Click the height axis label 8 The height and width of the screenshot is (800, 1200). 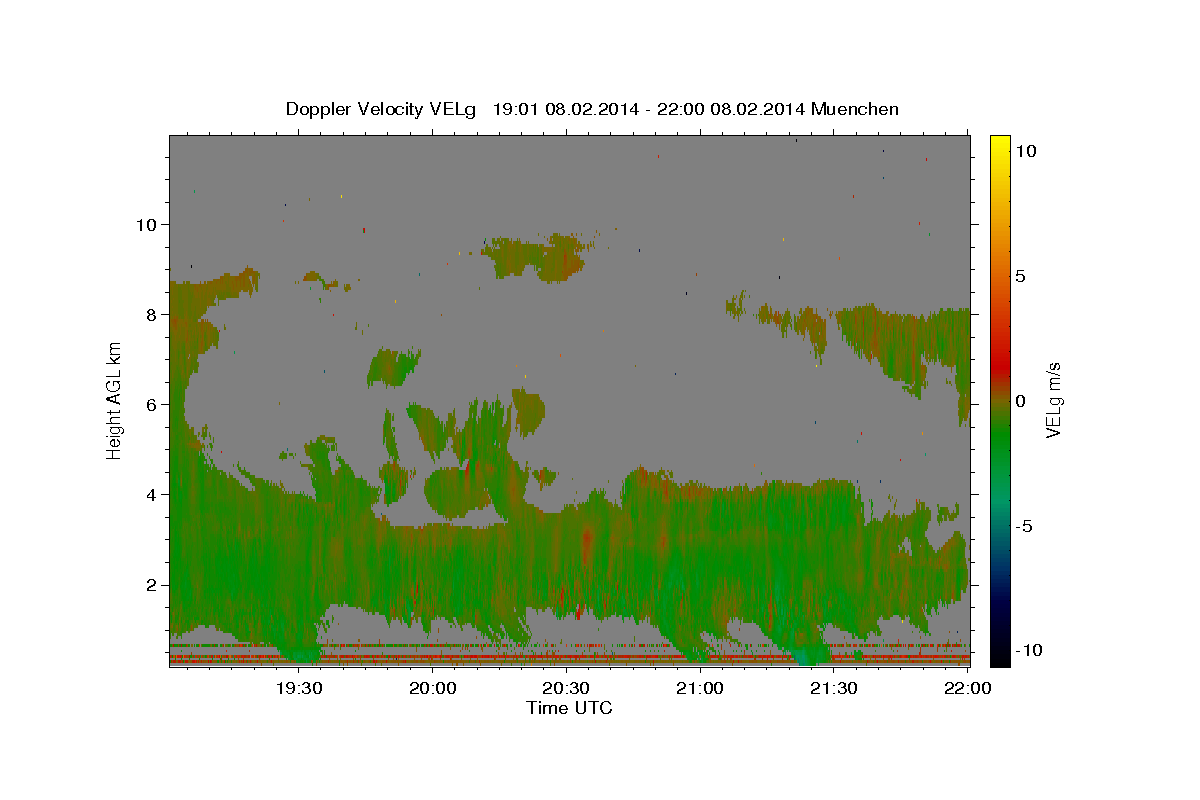152,314
